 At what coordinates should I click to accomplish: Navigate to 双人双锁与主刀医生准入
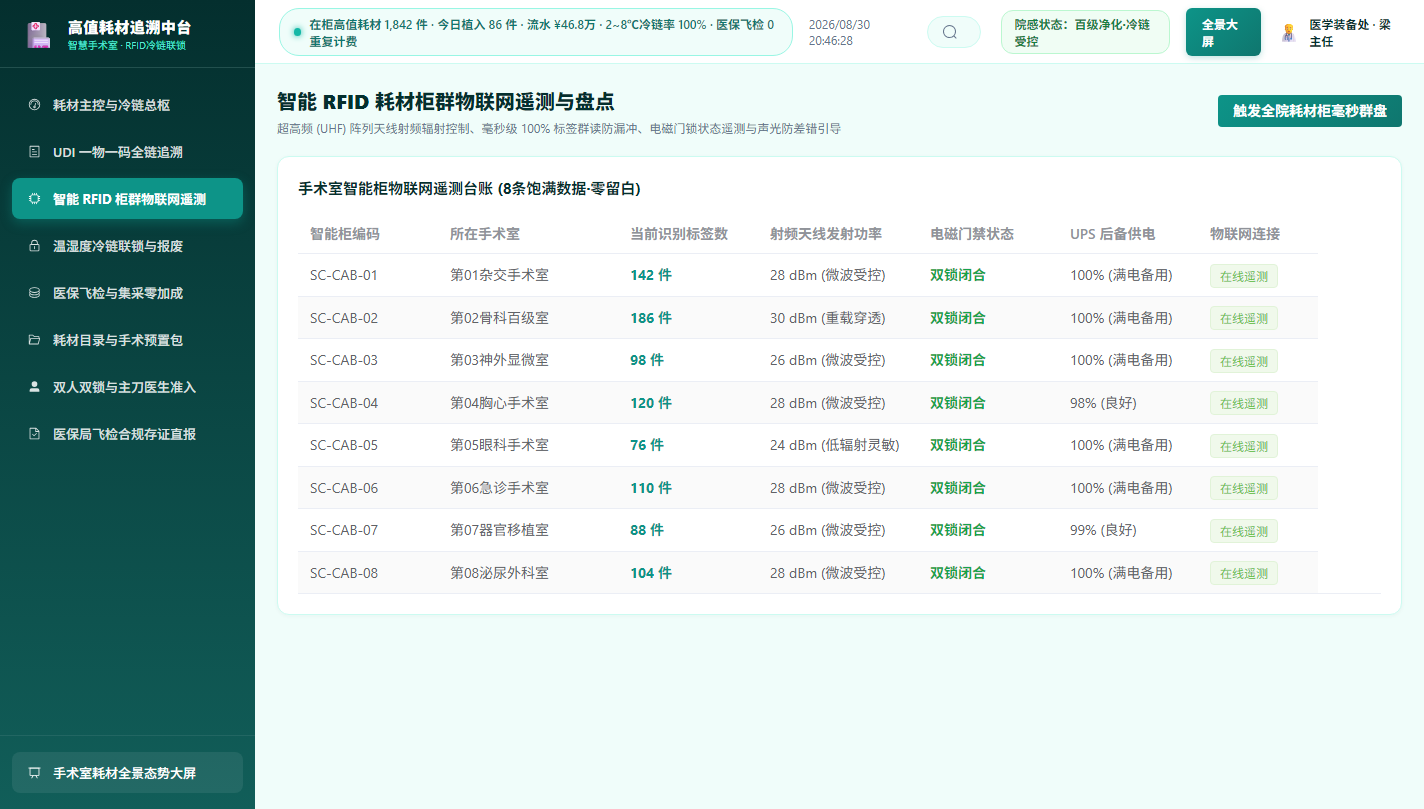click(x=127, y=387)
